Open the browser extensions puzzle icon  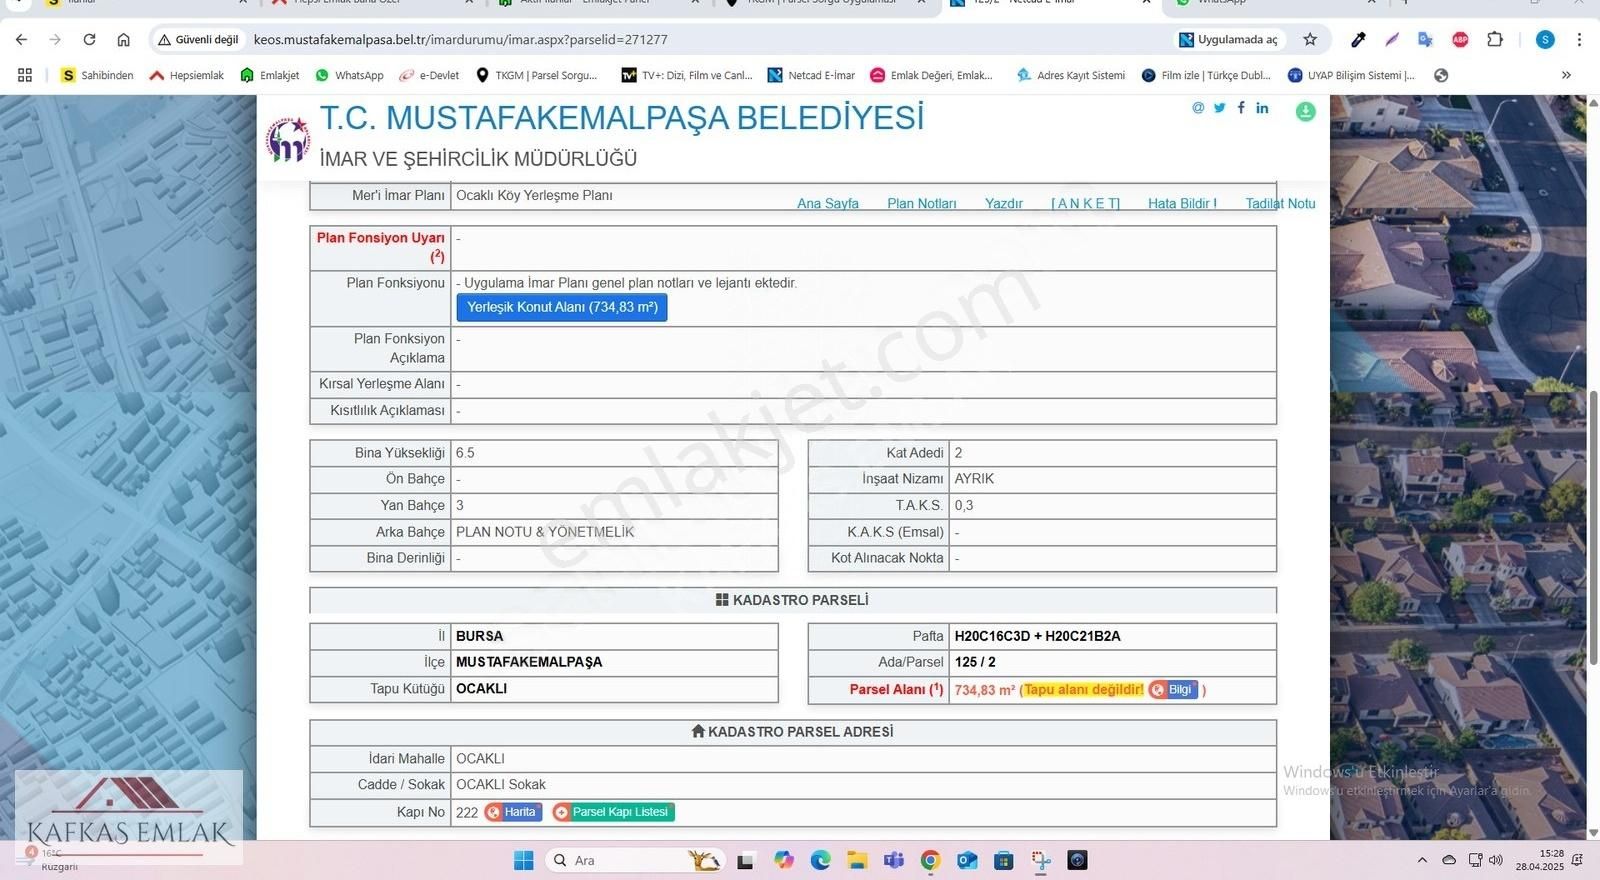click(x=1495, y=39)
